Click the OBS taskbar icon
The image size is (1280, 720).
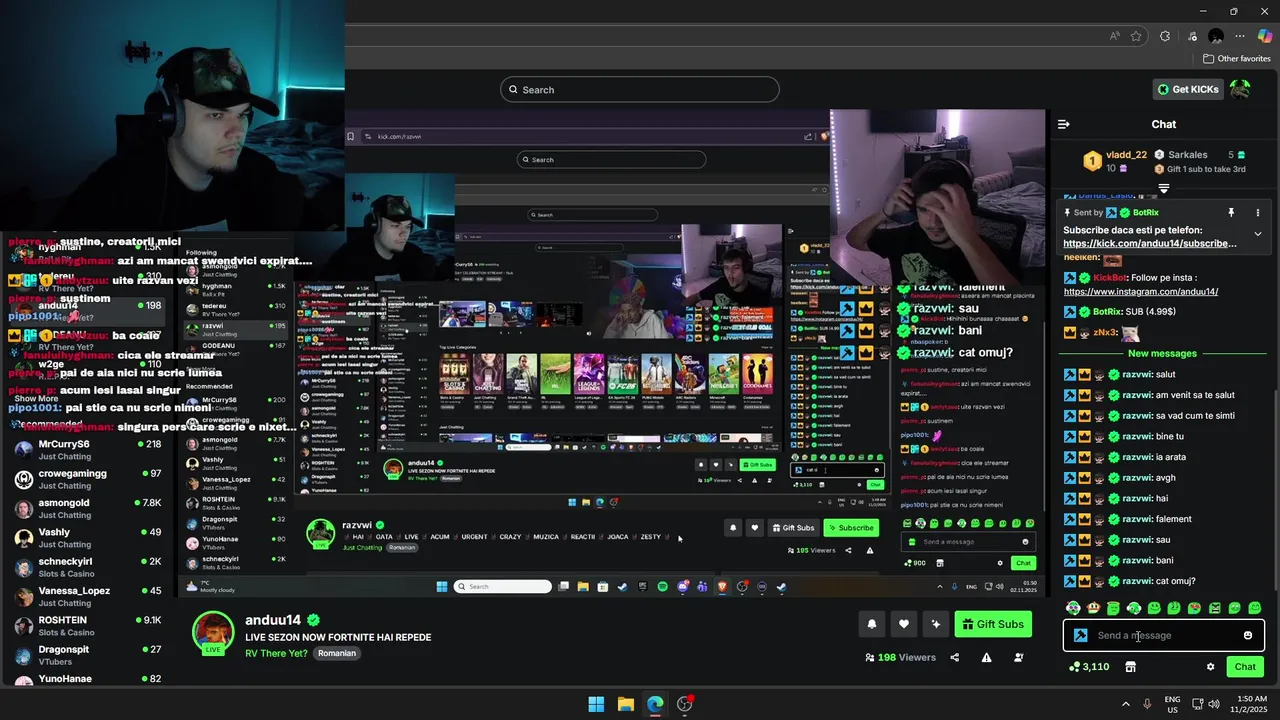pyautogui.click(x=685, y=704)
